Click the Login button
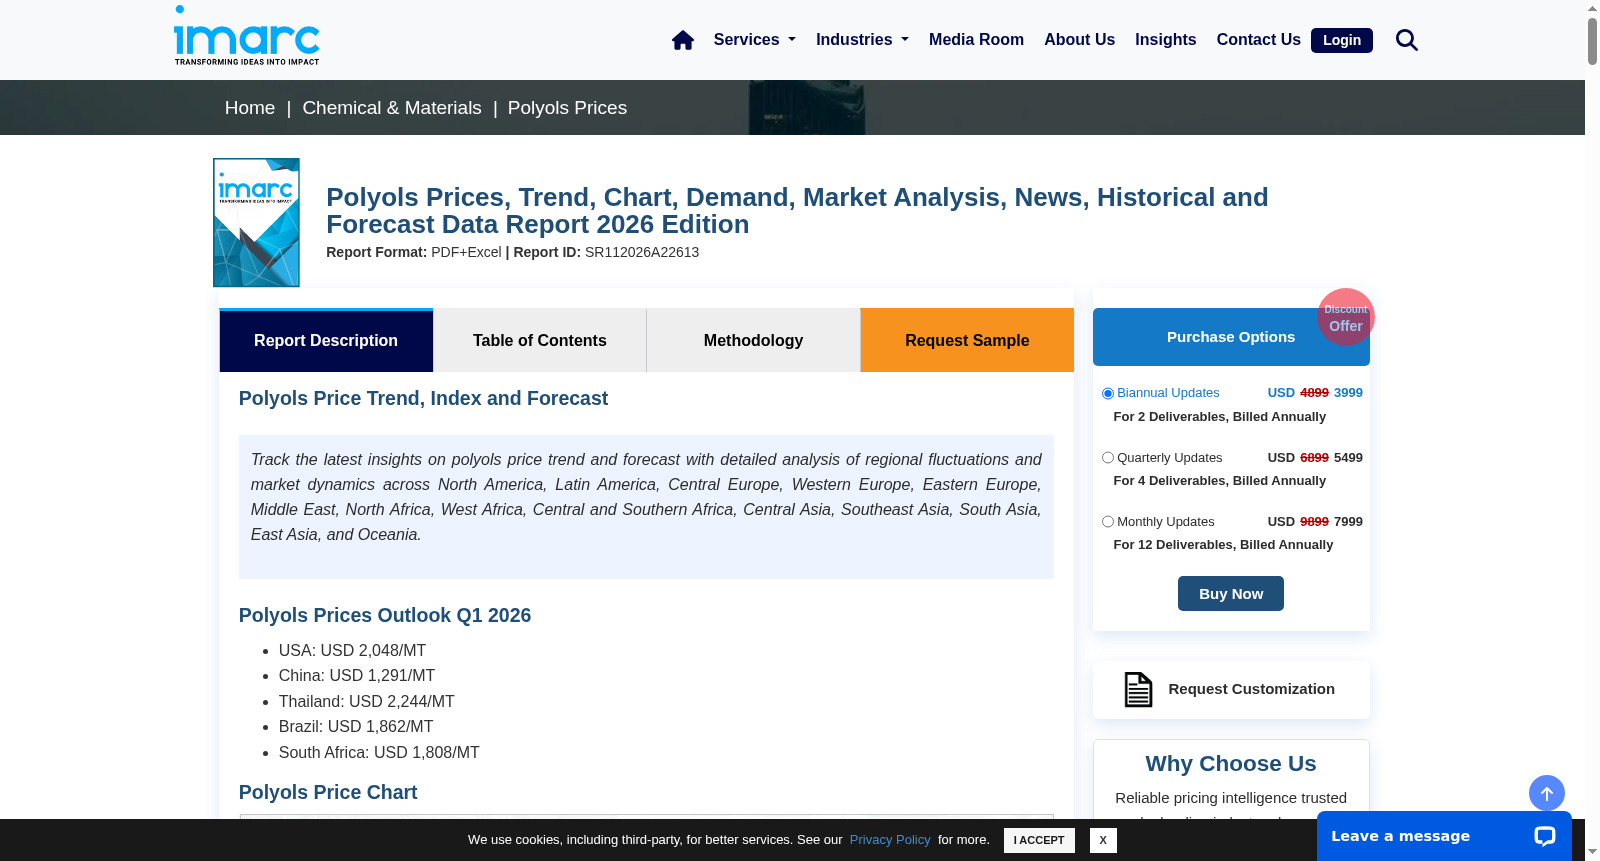Image resolution: width=1600 pixels, height=861 pixels. (x=1342, y=40)
